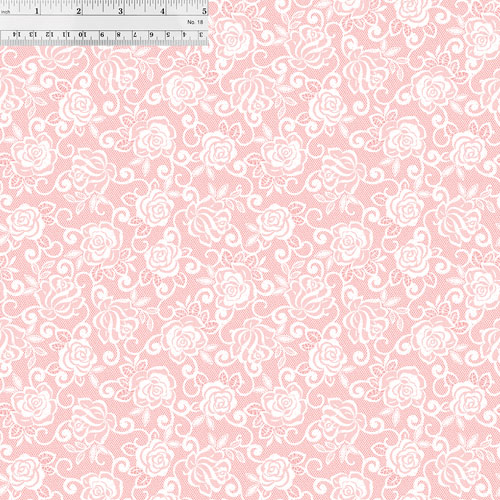Click the upside-down 10 on the centimeter scale
The image size is (500, 500).
(82, 34)
